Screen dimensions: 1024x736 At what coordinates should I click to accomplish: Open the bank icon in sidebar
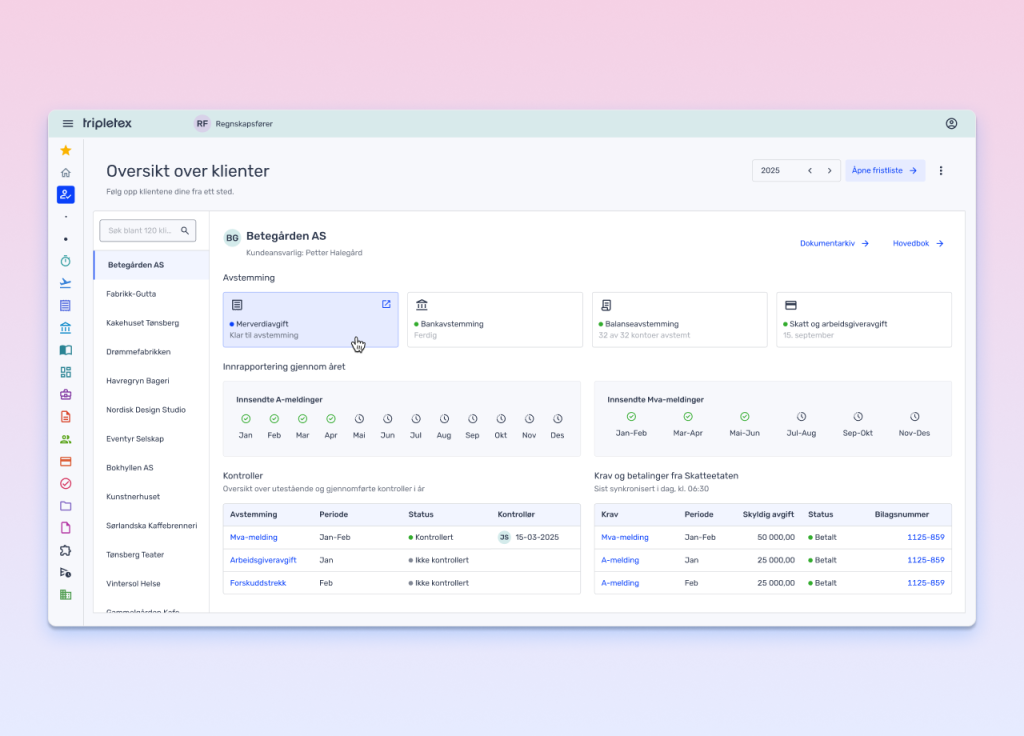point(66,327)
